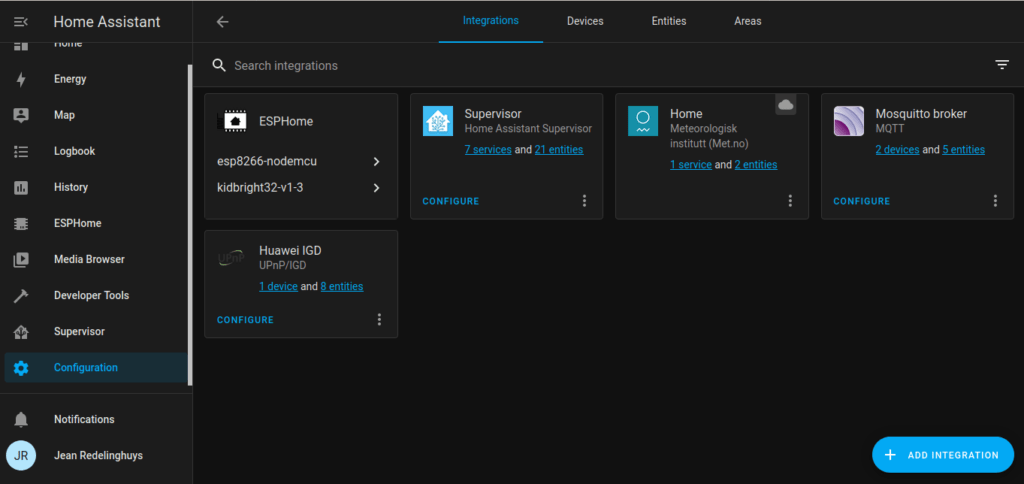
Task: Click the JR user avatar
Action: (x=21, y=455)
